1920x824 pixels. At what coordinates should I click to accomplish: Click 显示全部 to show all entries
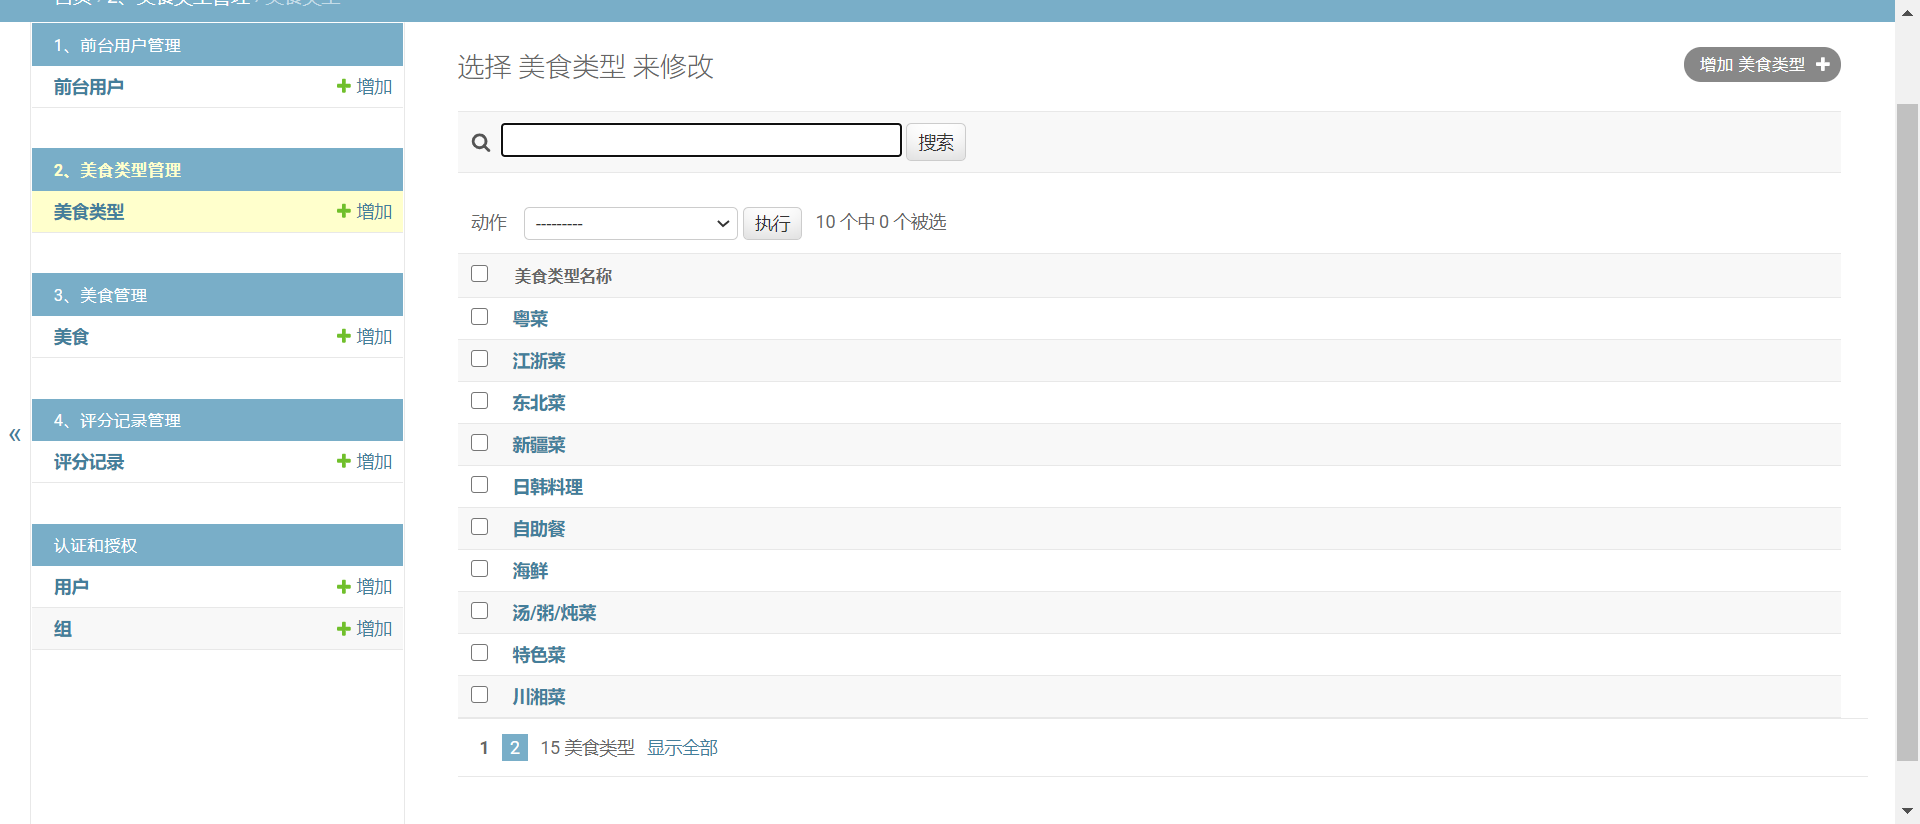tap(682, 748)
